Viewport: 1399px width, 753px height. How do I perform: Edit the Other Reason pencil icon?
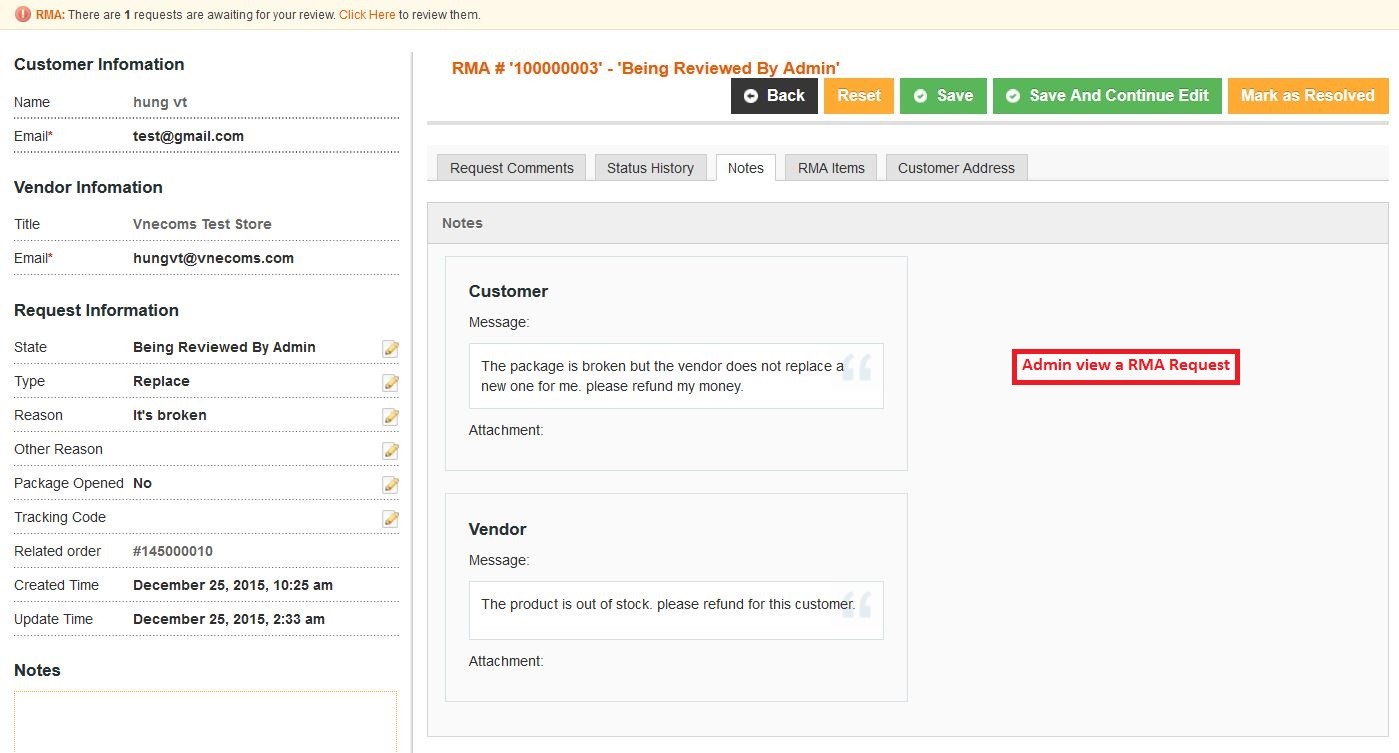coord(391,450)
